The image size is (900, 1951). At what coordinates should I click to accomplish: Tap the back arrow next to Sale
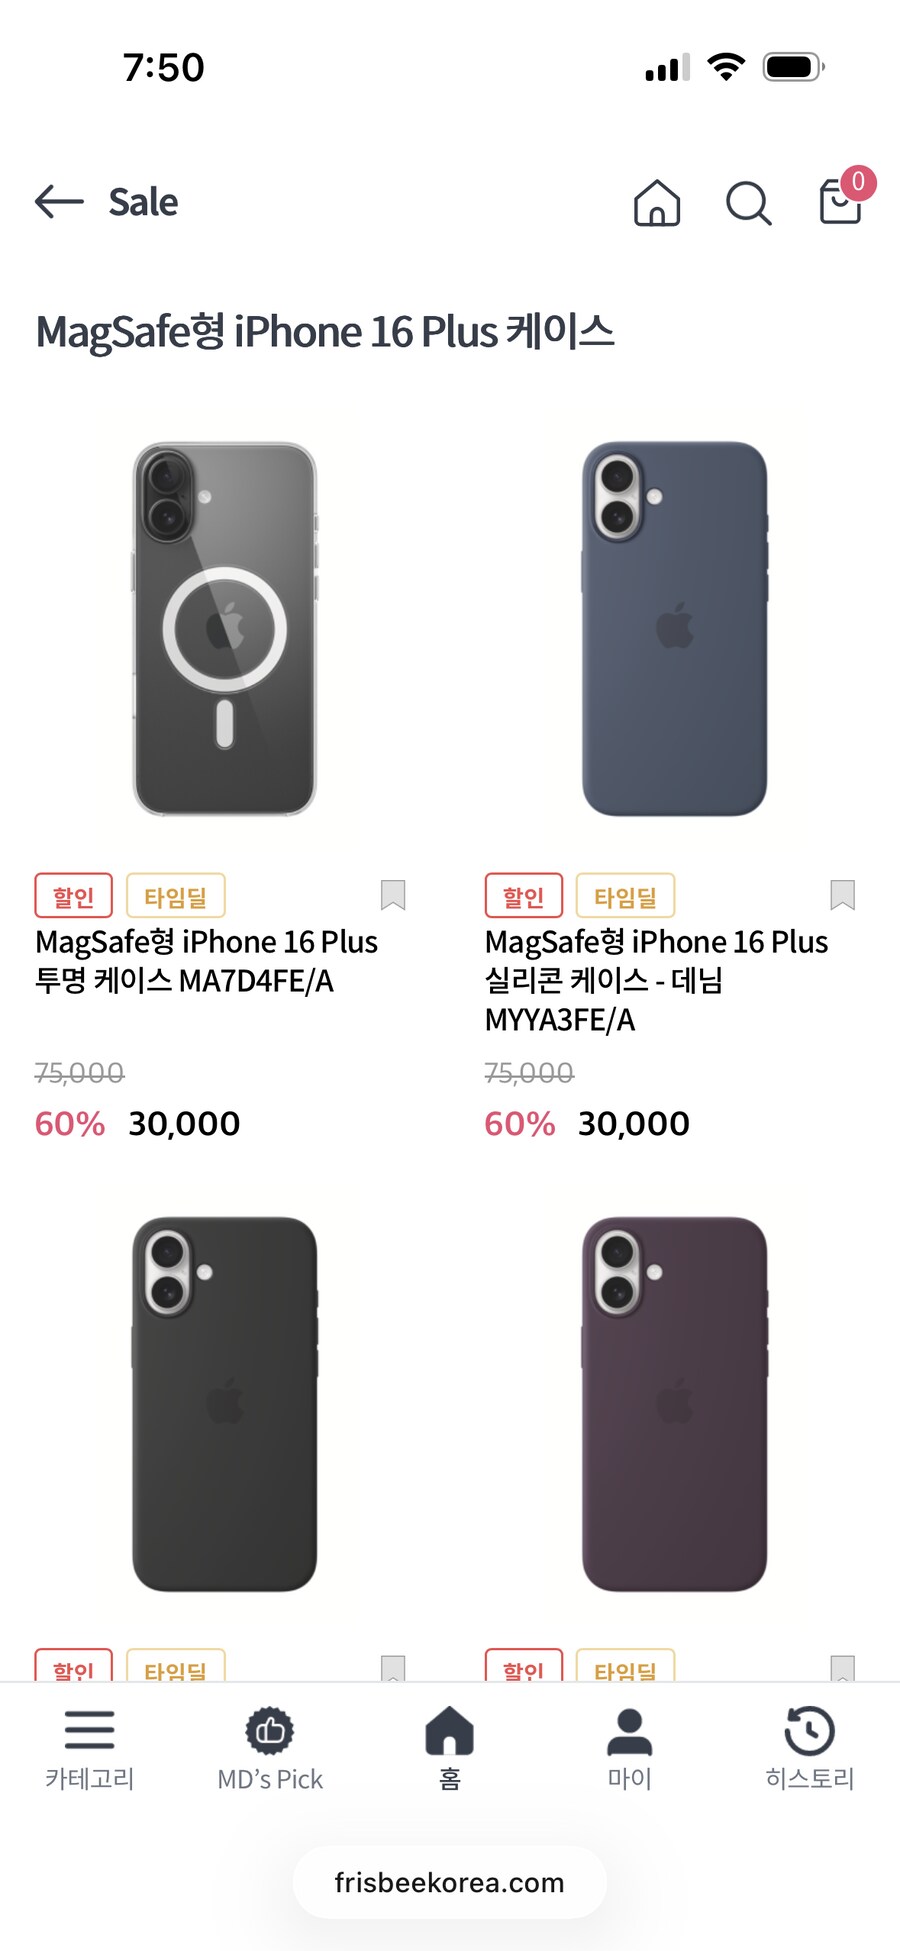(x=59, y=201)
